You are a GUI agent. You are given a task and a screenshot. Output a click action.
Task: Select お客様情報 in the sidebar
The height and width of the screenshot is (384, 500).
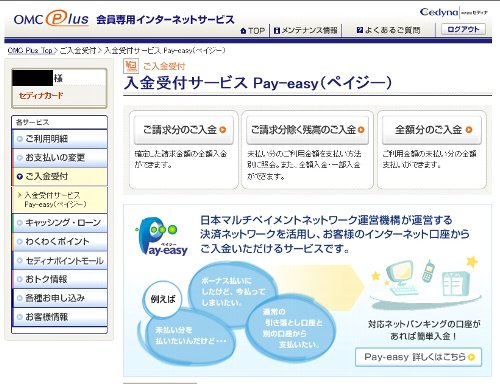60,316
